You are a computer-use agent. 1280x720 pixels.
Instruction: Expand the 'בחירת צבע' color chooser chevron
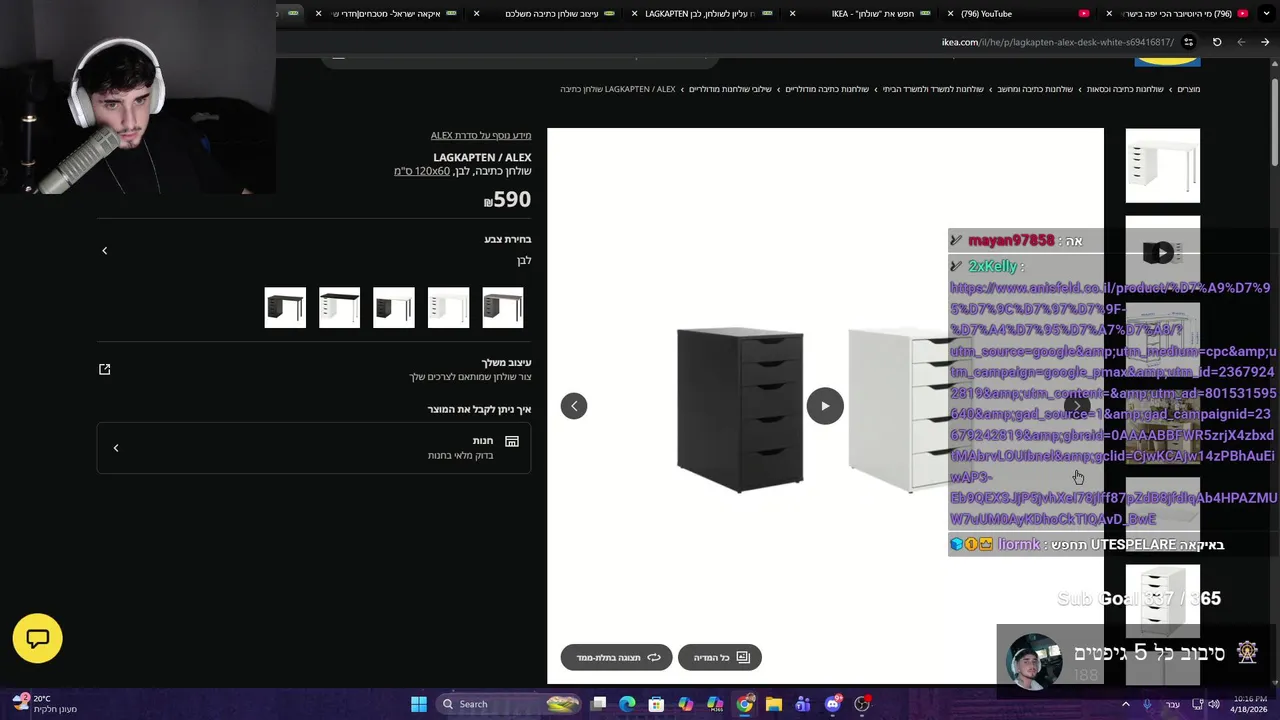point(105,250)
